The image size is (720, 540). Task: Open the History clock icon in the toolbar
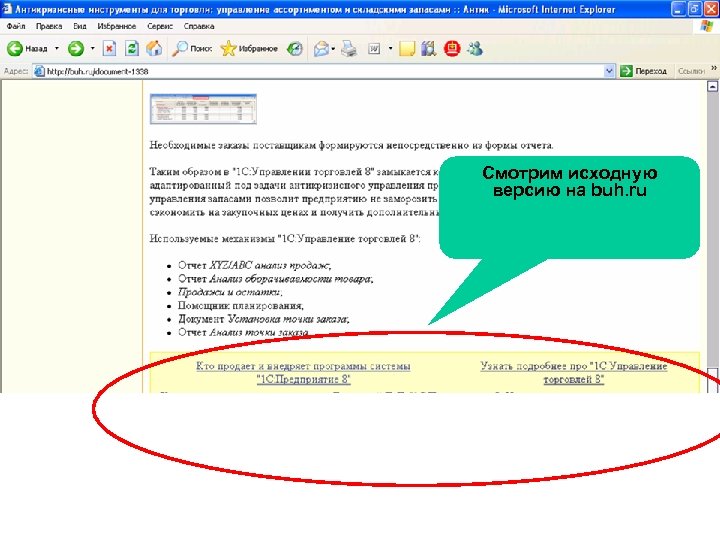294,48
